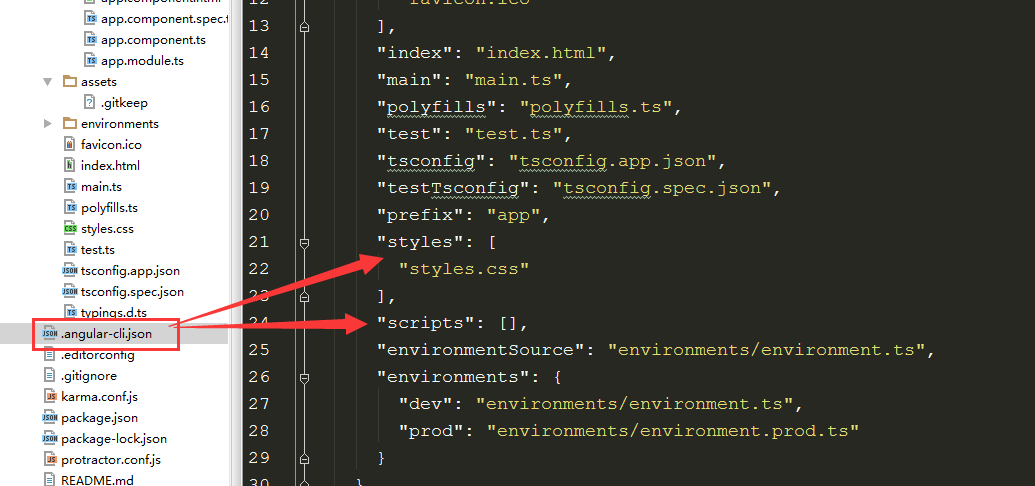The height and width of the screenshot is (486, 1035).
Task: Click "dev" key on line 27
Action: 426,404
